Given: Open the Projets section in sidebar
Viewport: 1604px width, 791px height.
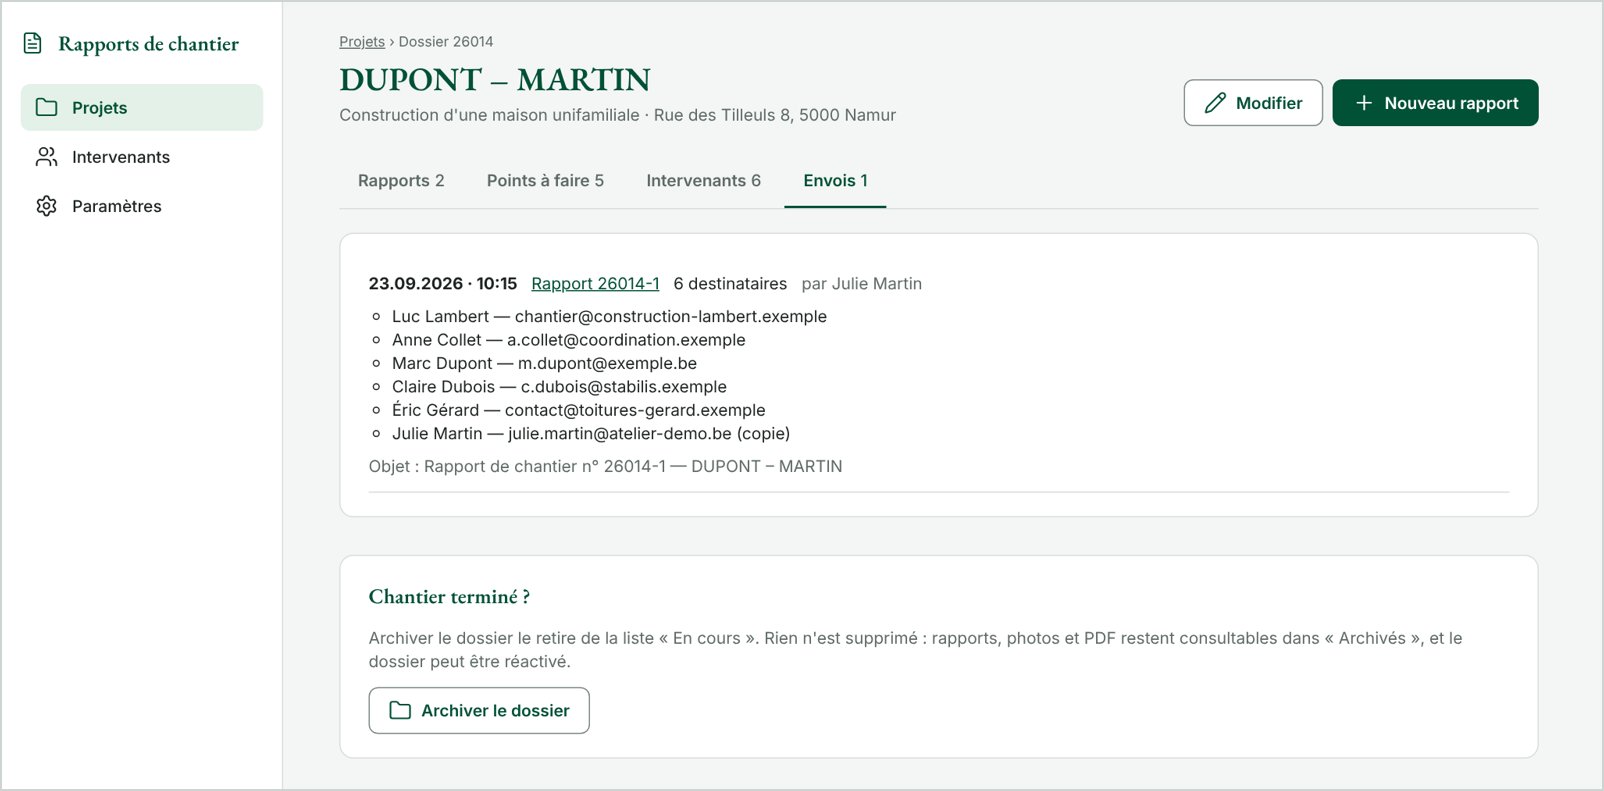Looking at the screenshot, I should [x=142, y=107].
